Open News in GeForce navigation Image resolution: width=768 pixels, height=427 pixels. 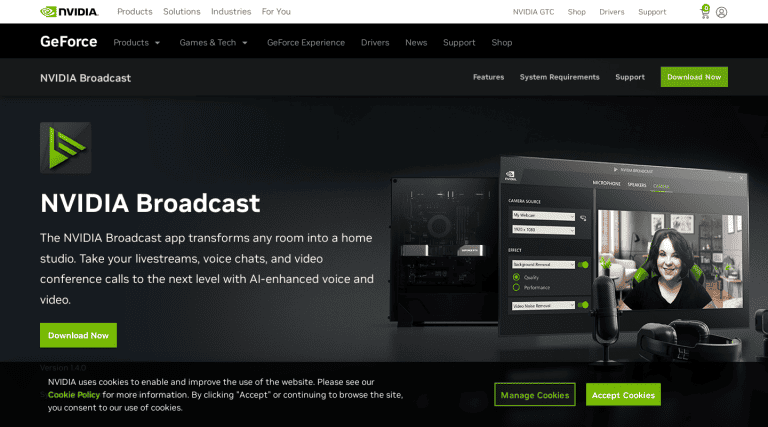(416, 43)
